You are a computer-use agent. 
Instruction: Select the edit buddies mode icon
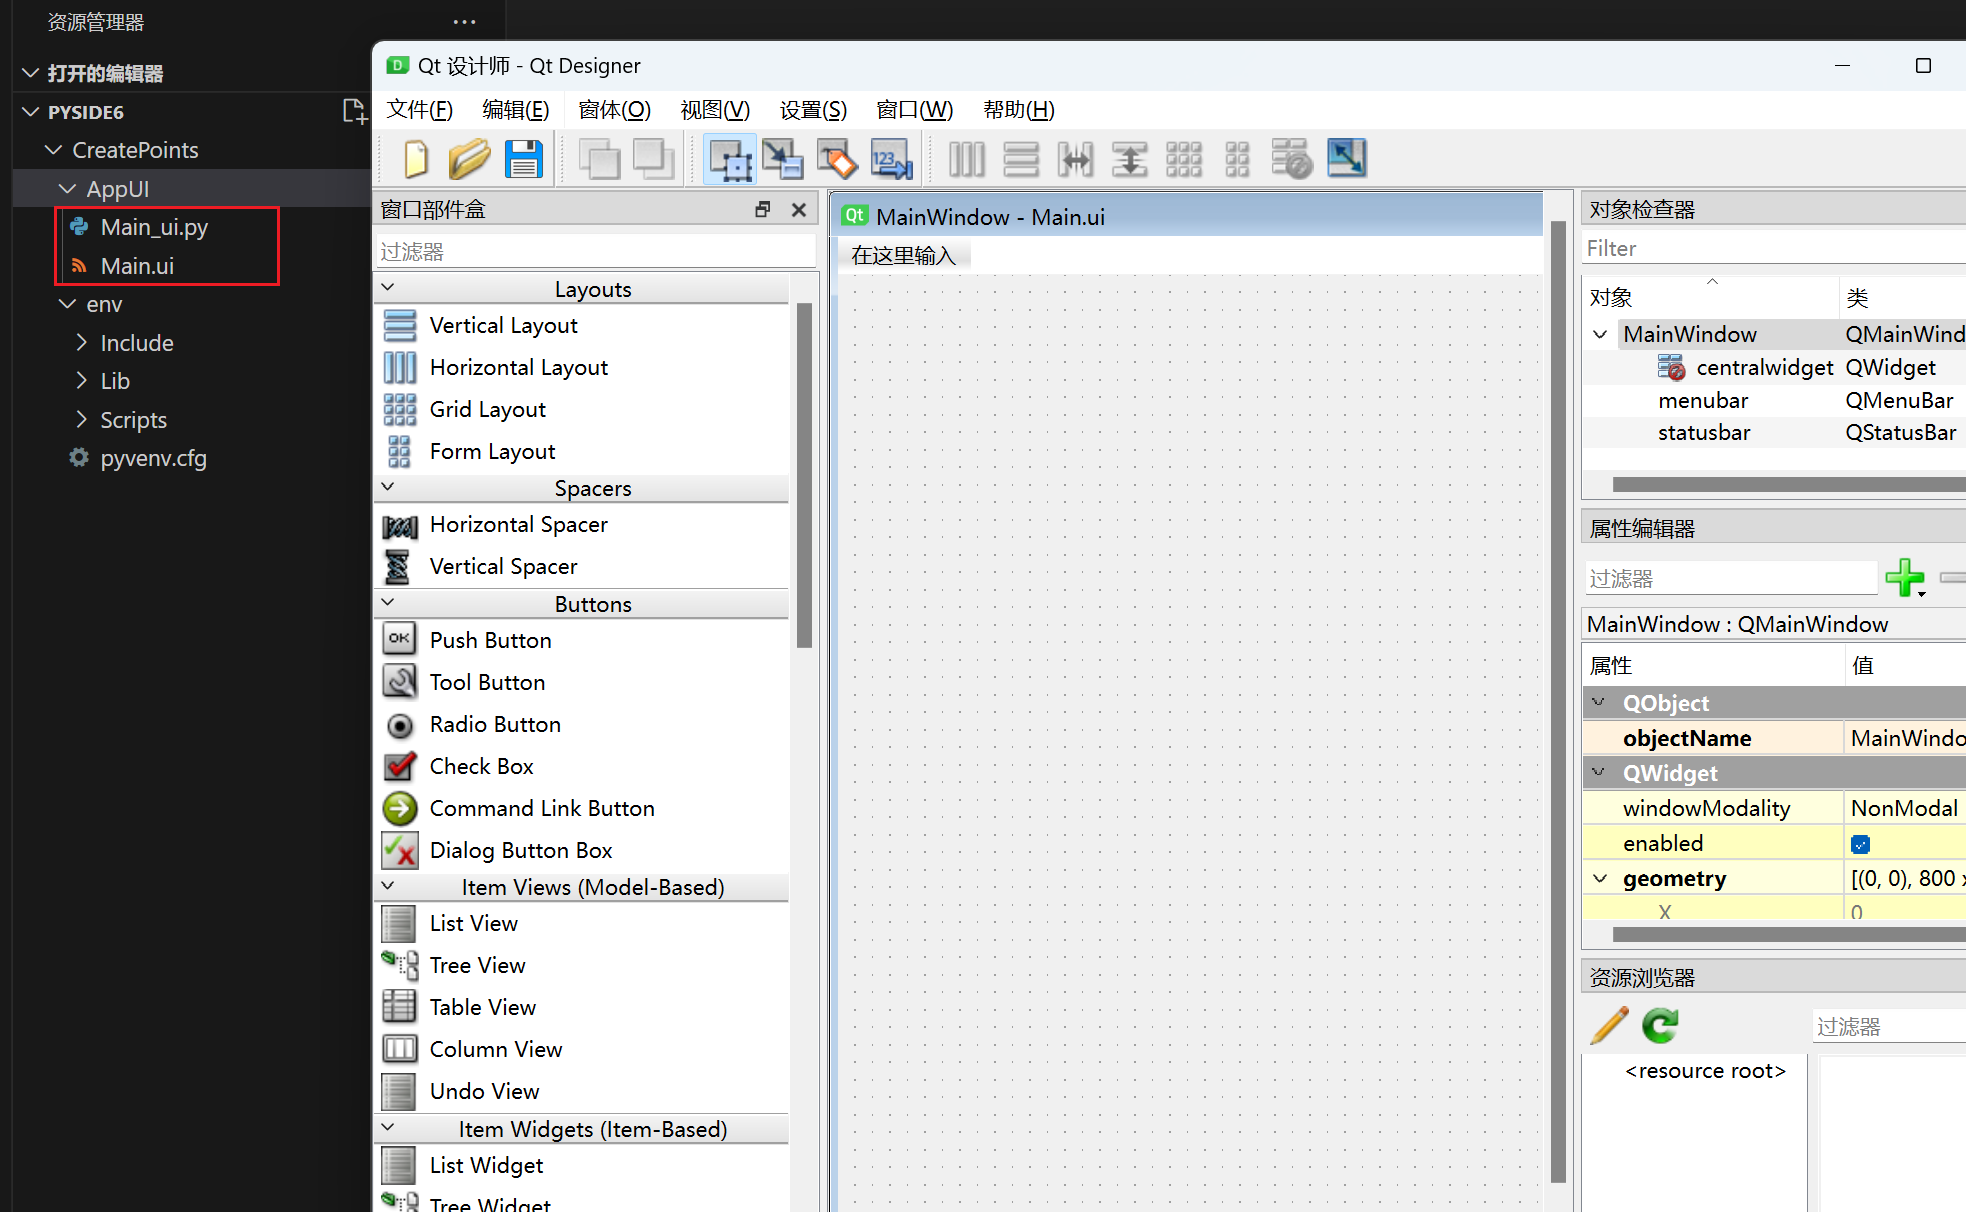point(836,158)
